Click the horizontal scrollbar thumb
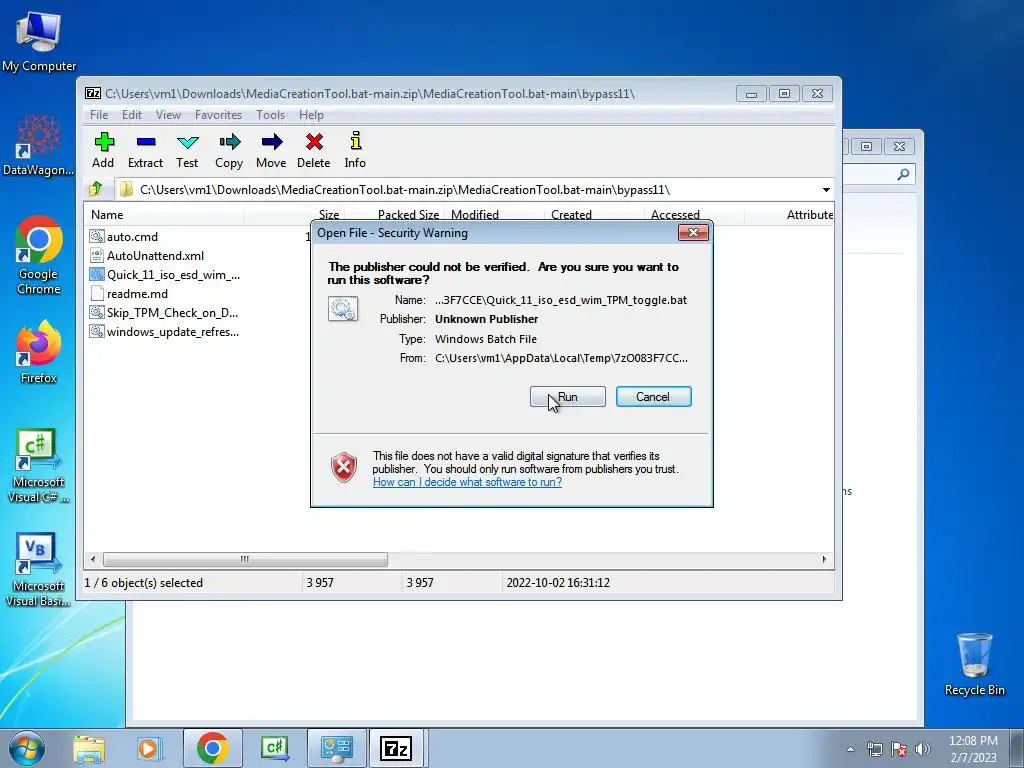 (x=245, y=560)
